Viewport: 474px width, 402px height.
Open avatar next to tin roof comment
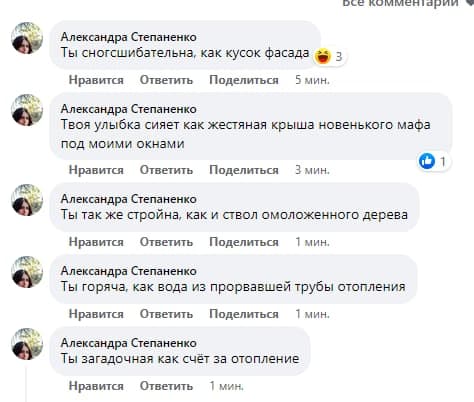[x=27, y=110]
